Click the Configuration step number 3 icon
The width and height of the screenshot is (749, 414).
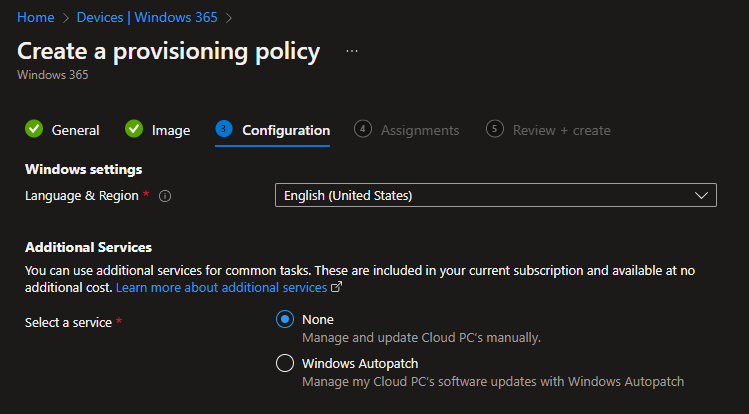tap(224, 129)
